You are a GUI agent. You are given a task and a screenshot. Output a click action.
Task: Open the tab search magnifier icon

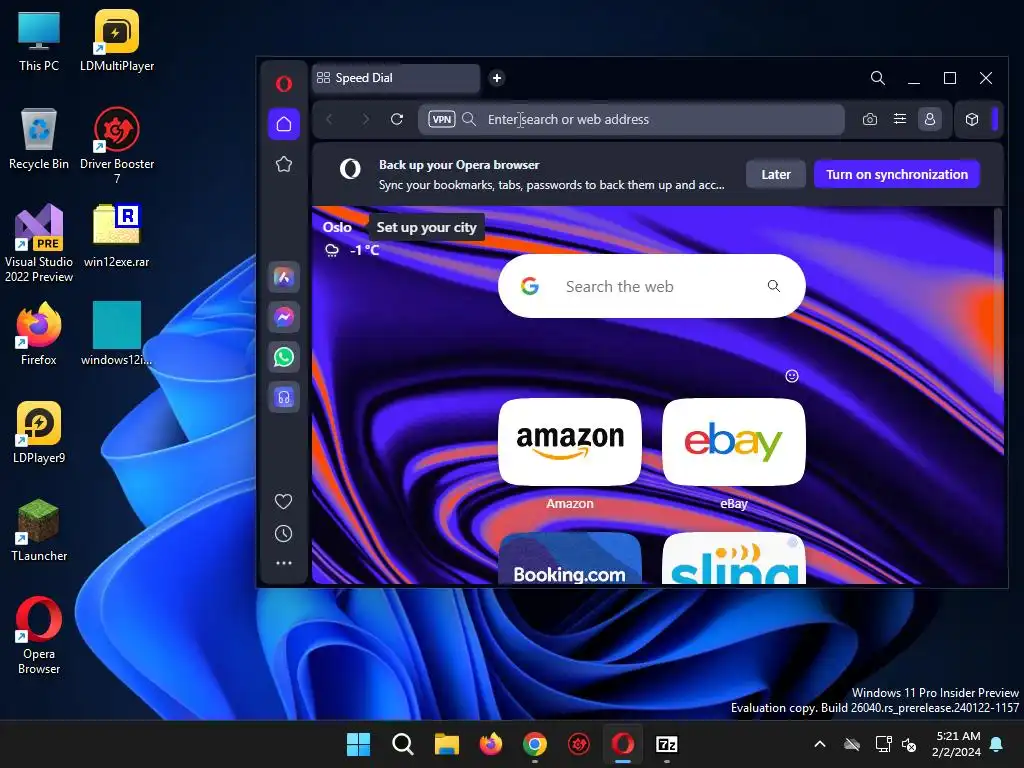(878, 78)
